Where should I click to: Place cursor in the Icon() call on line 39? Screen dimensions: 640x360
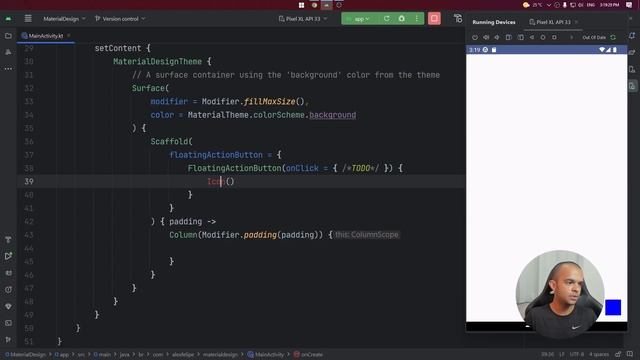[x=220, y=181]
